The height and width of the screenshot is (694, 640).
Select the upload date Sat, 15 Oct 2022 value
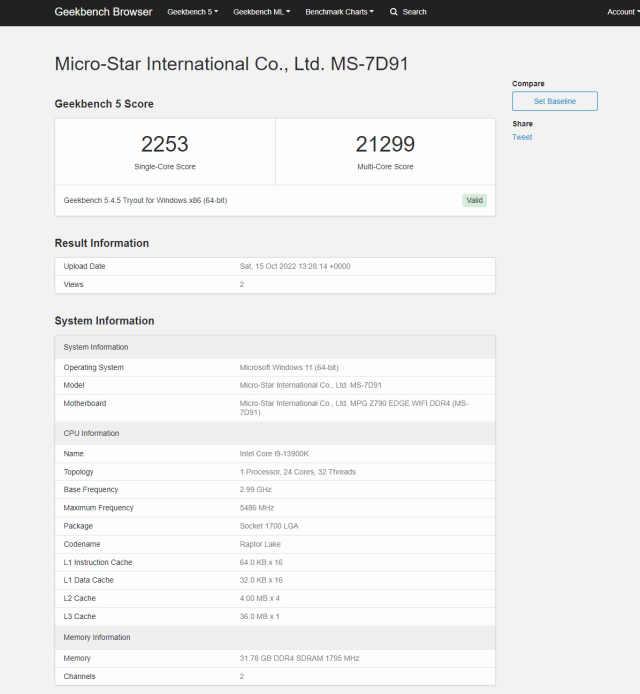pos(295,266)
